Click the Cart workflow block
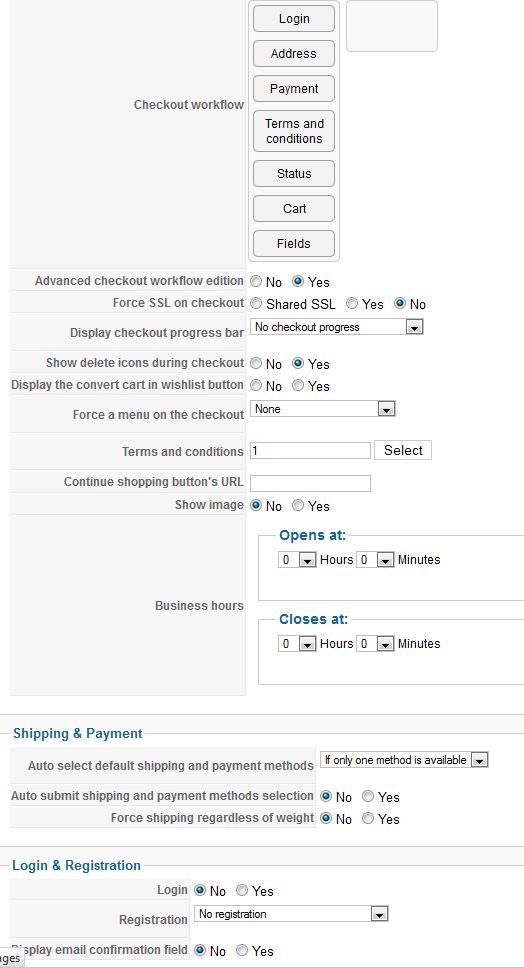The image size is (524, 968). pos(294,209)
